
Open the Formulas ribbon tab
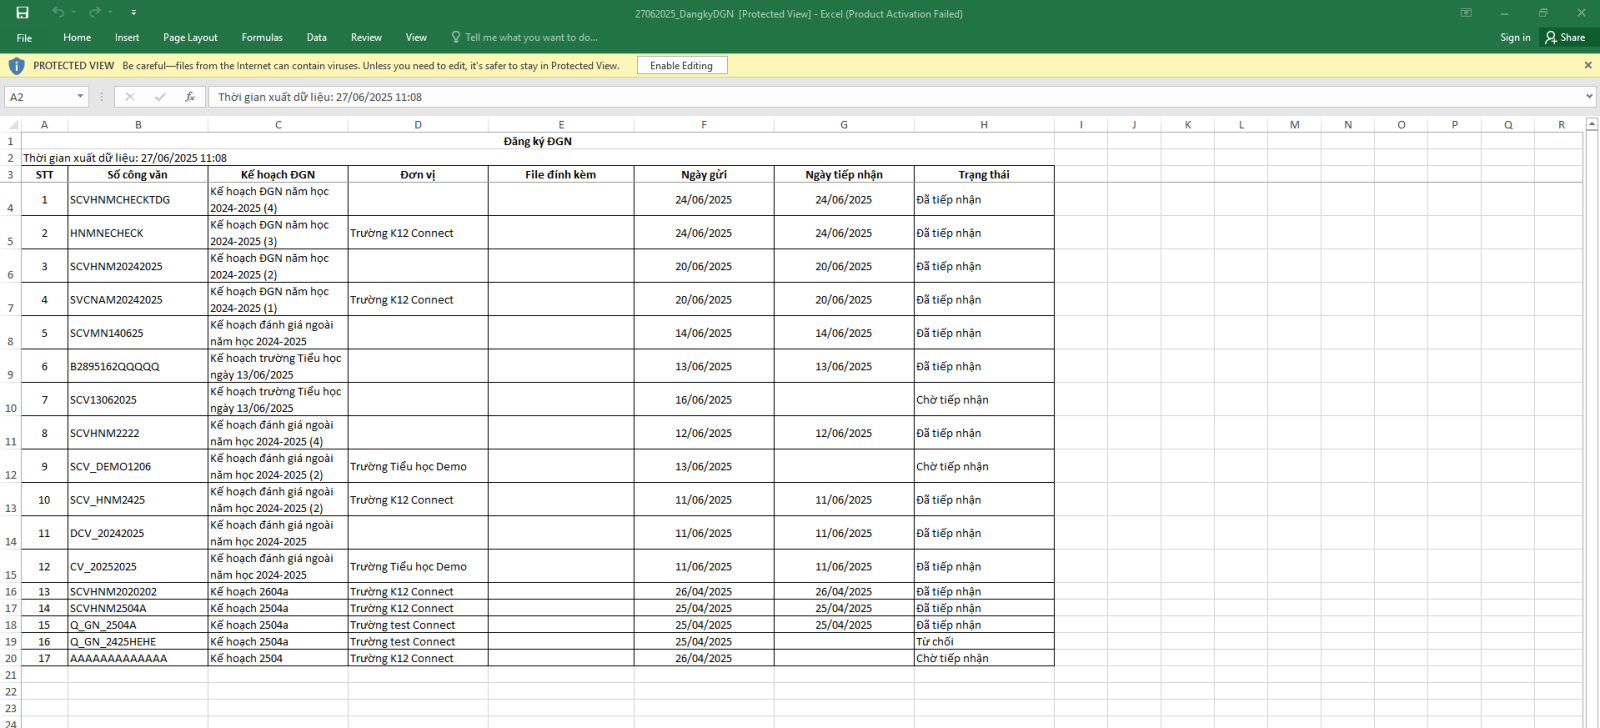tap(262, 38)
